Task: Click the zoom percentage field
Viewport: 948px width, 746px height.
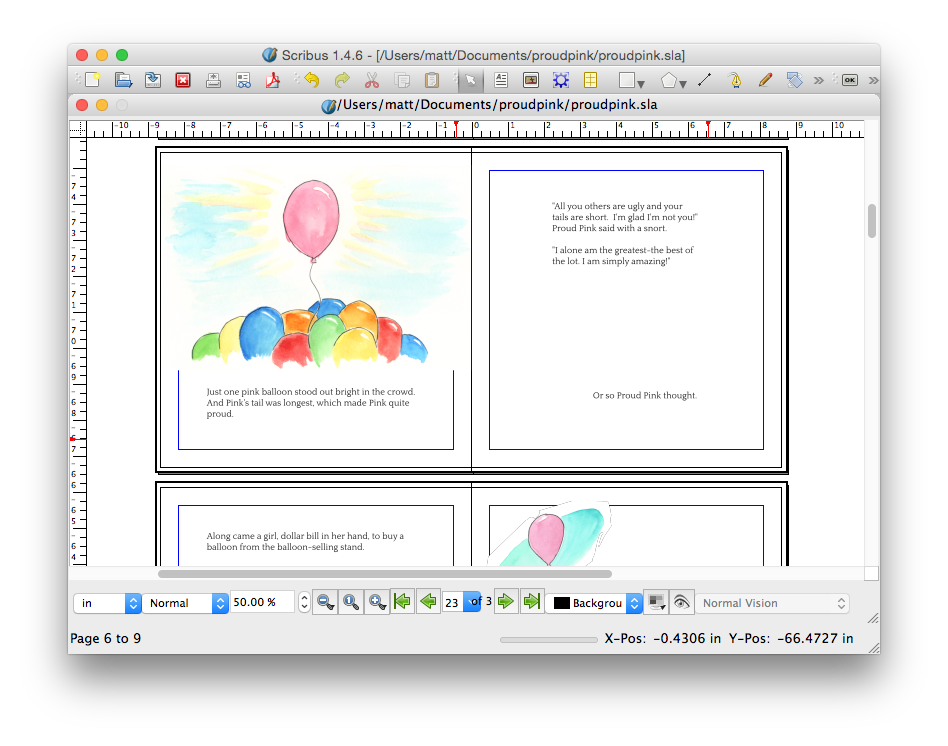Action: (262, 603)
